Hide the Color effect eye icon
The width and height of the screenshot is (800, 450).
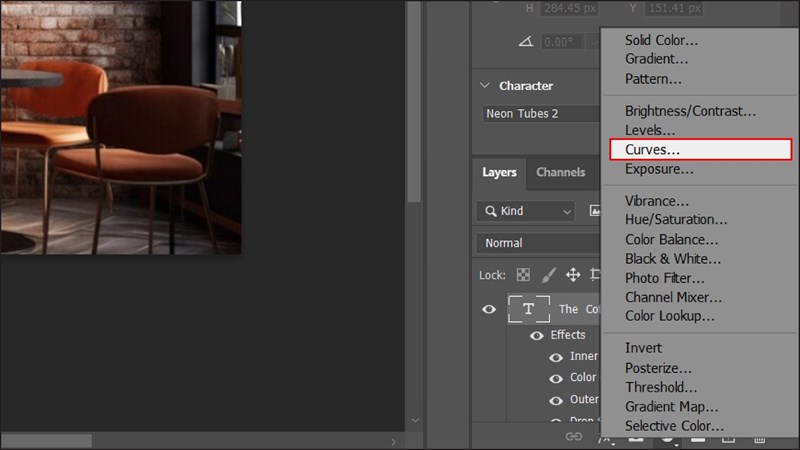tap(556, 379)
